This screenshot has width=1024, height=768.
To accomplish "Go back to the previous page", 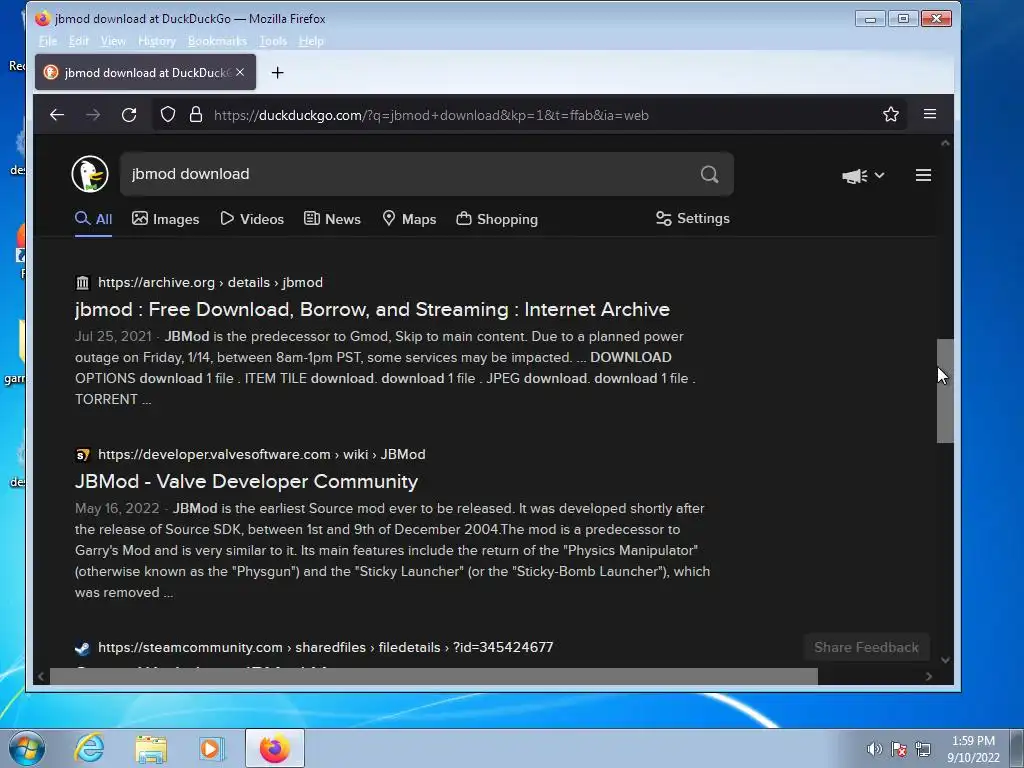I will [57, 115].
